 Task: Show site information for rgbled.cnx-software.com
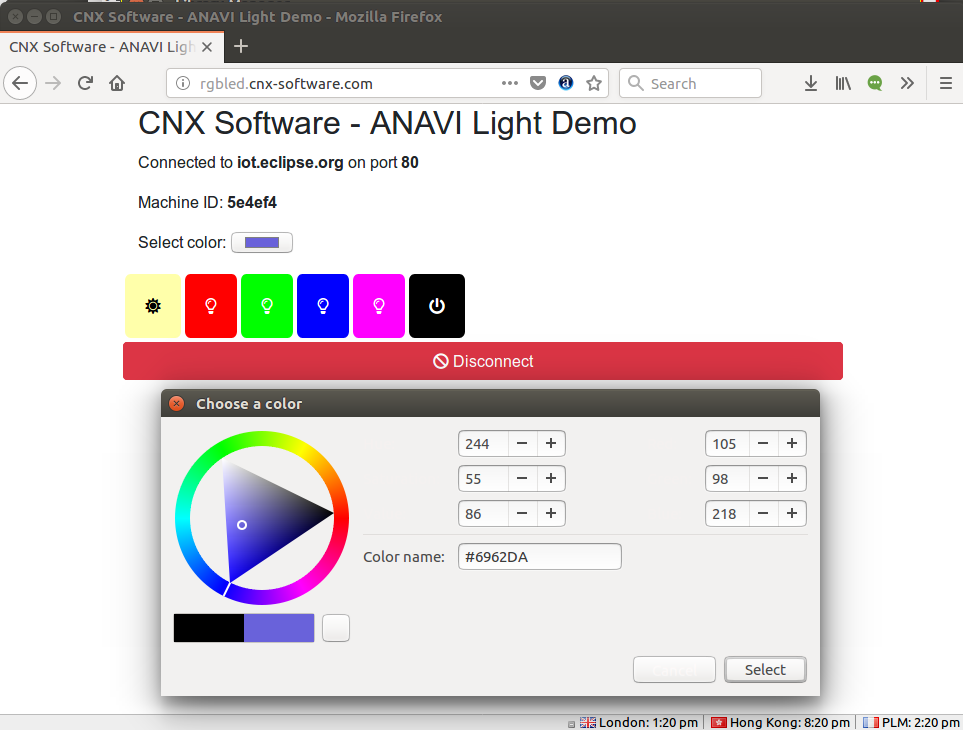183,83
